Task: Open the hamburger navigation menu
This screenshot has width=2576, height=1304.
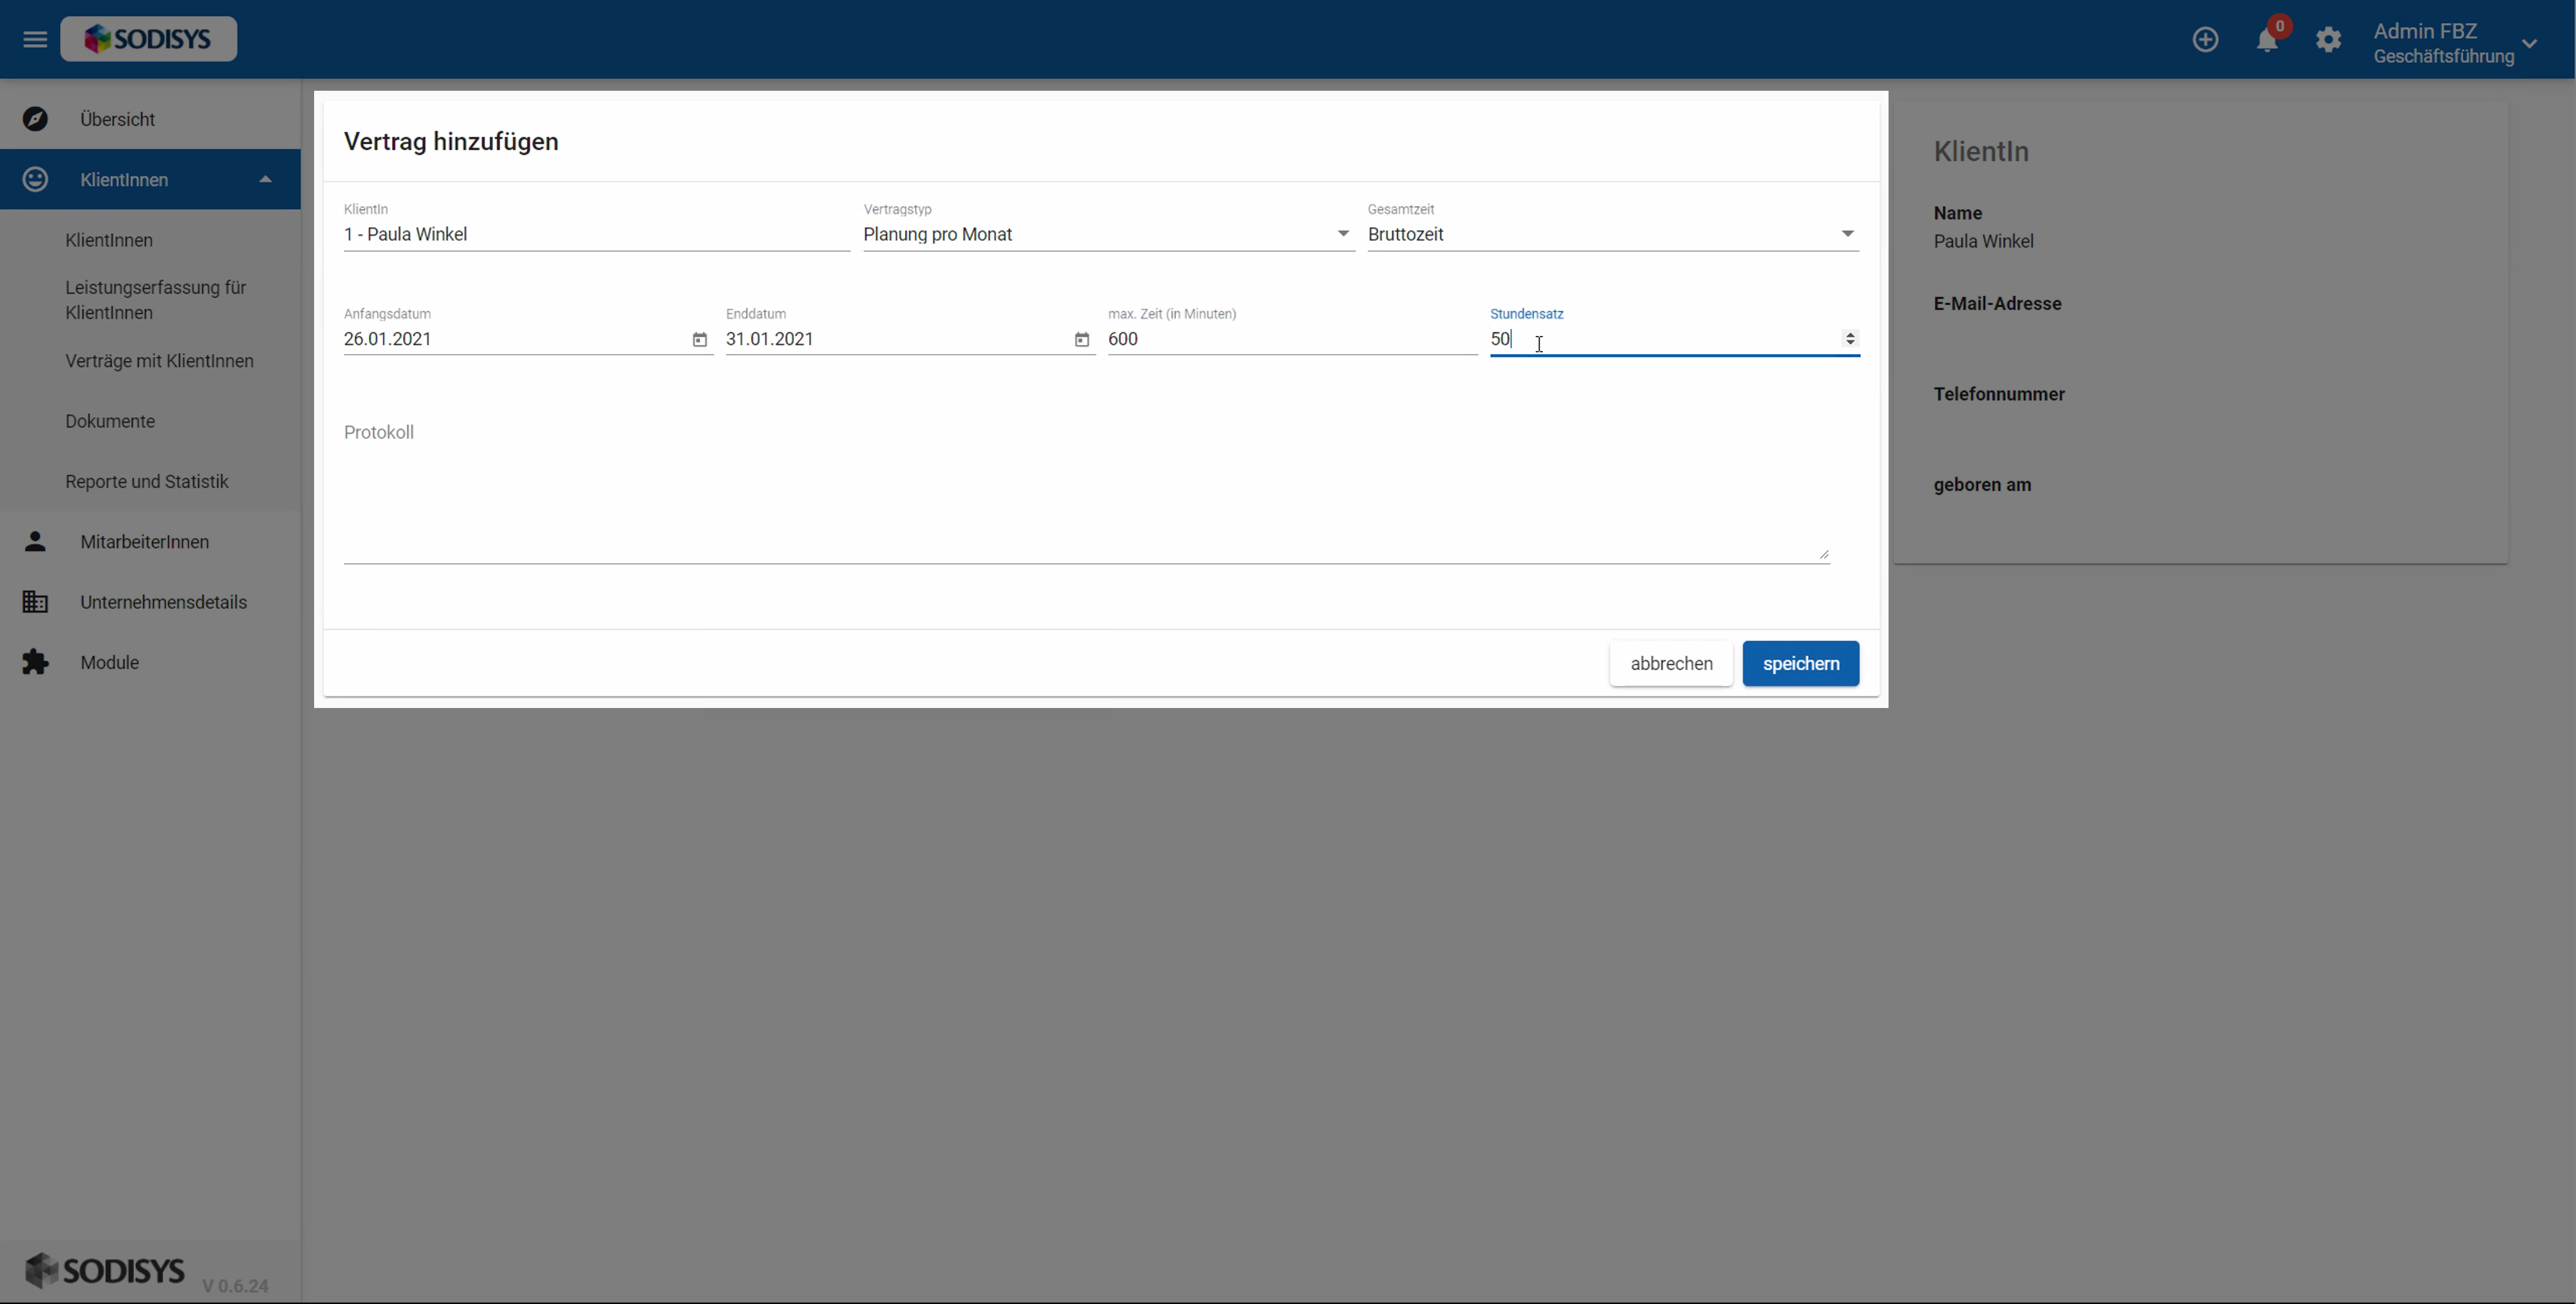Action: coord(35,40)
